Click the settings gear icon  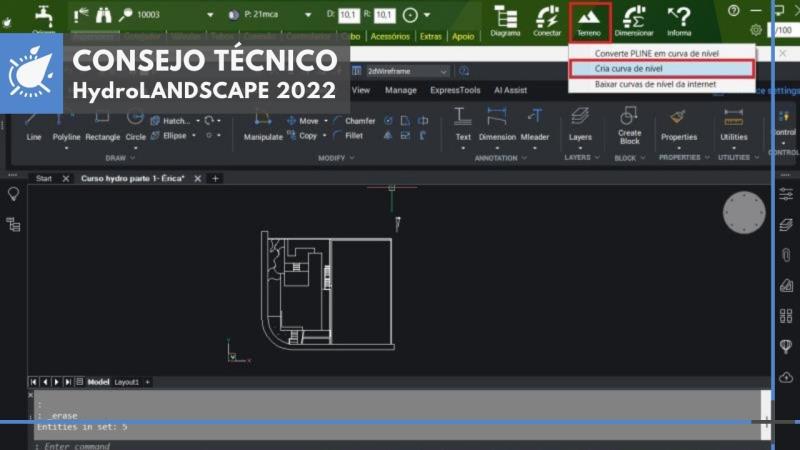click(x=756, y=30)
